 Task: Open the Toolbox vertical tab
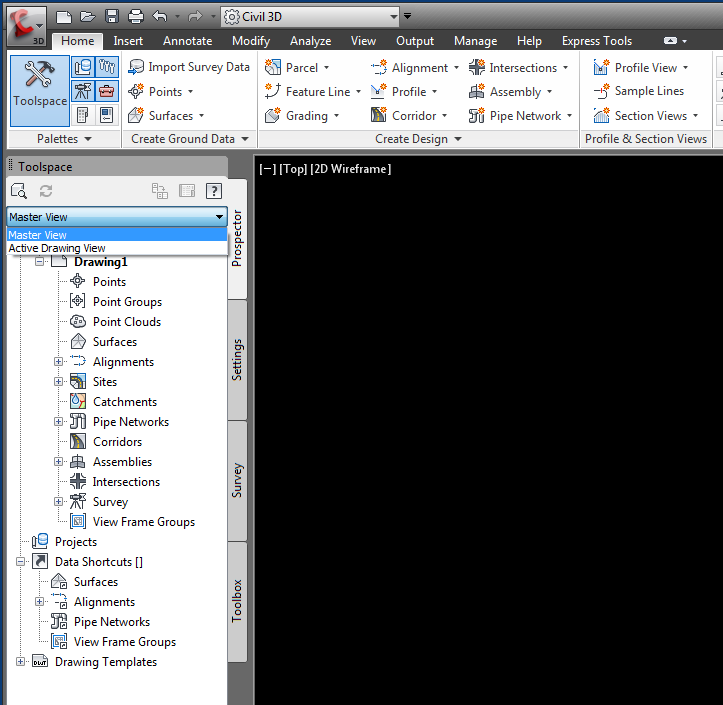[237, 601]
